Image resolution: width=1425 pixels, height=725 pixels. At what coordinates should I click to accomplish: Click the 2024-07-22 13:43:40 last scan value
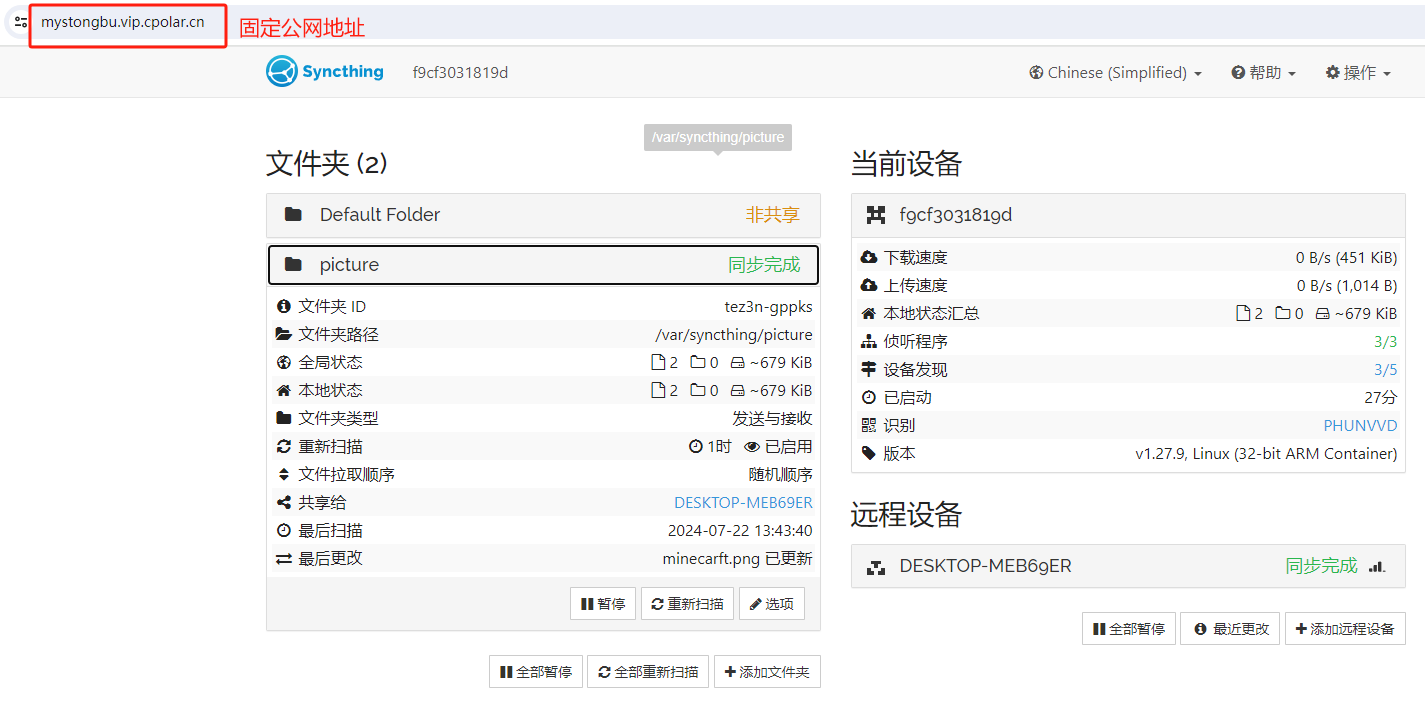tap(740, 530)
